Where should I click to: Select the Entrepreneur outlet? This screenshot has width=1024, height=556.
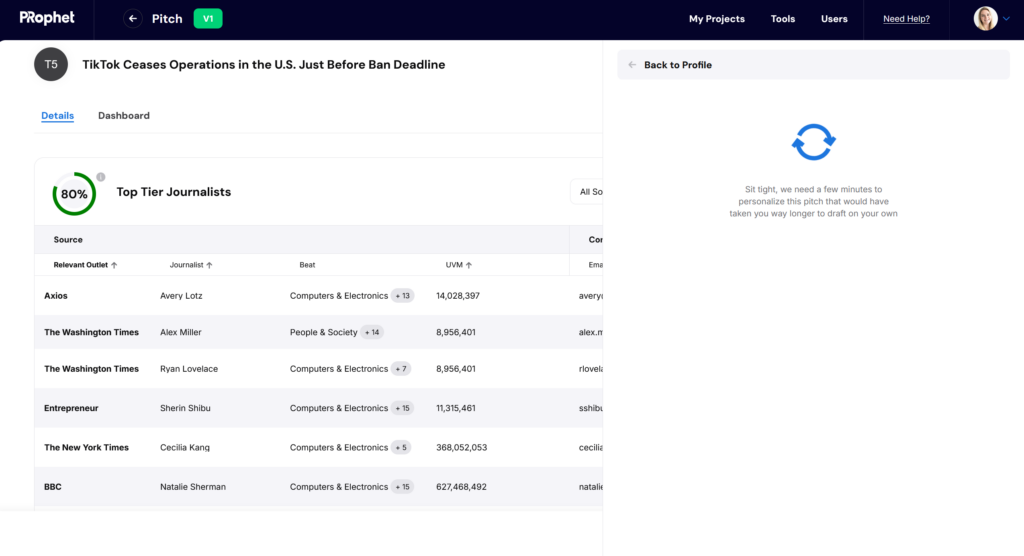71,408
